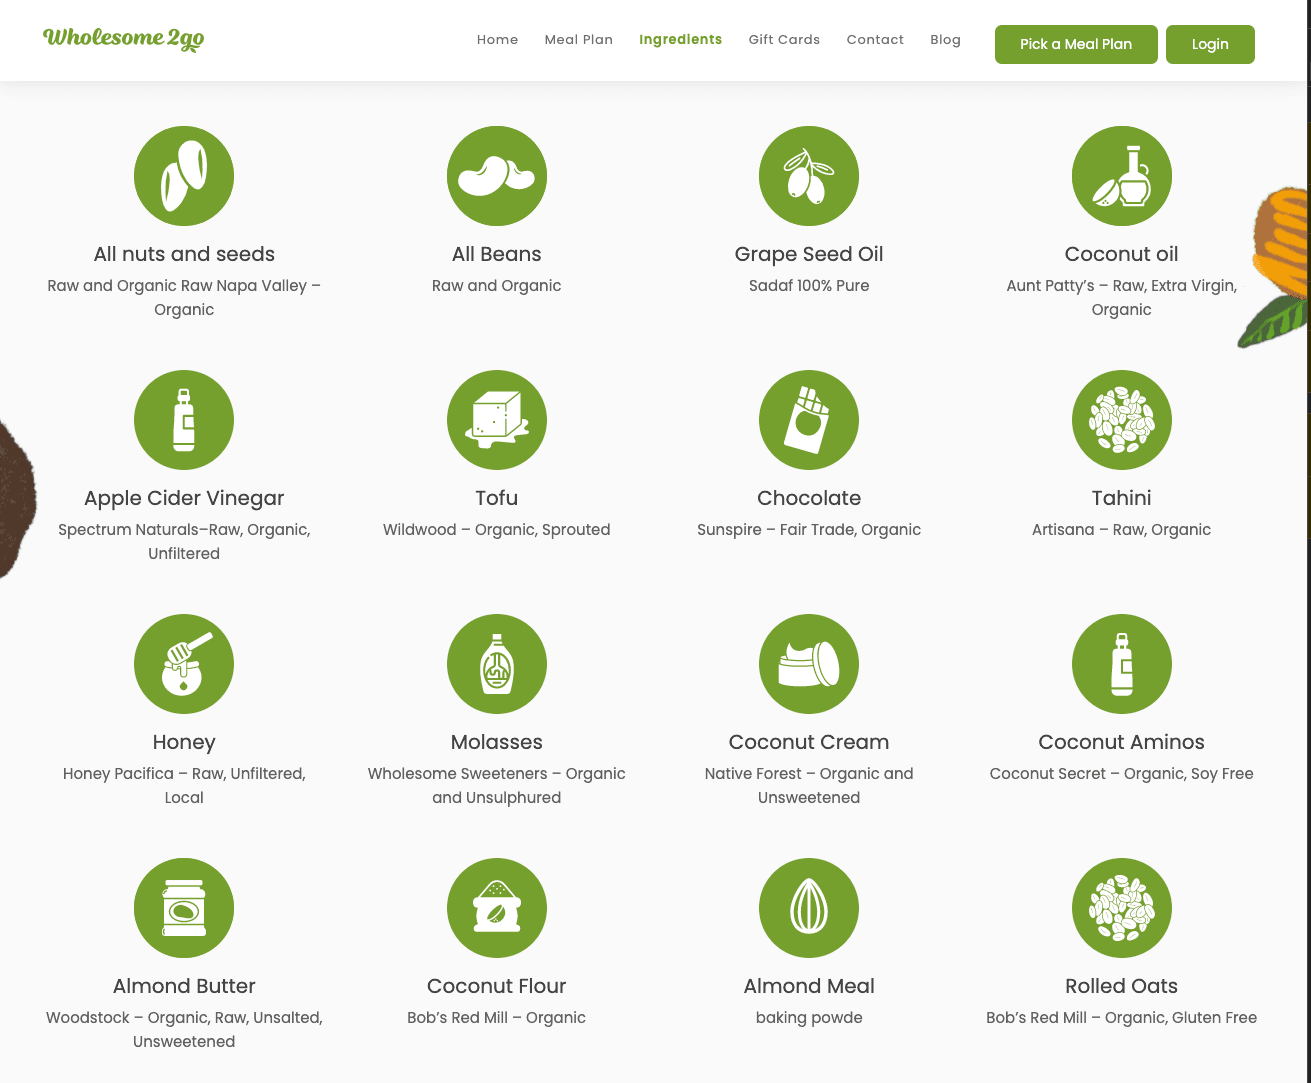Select the Grape Seed Oil olive icon
Image resolution: width=1311 pixels, height=1083 pixels.
pos(809,176)
